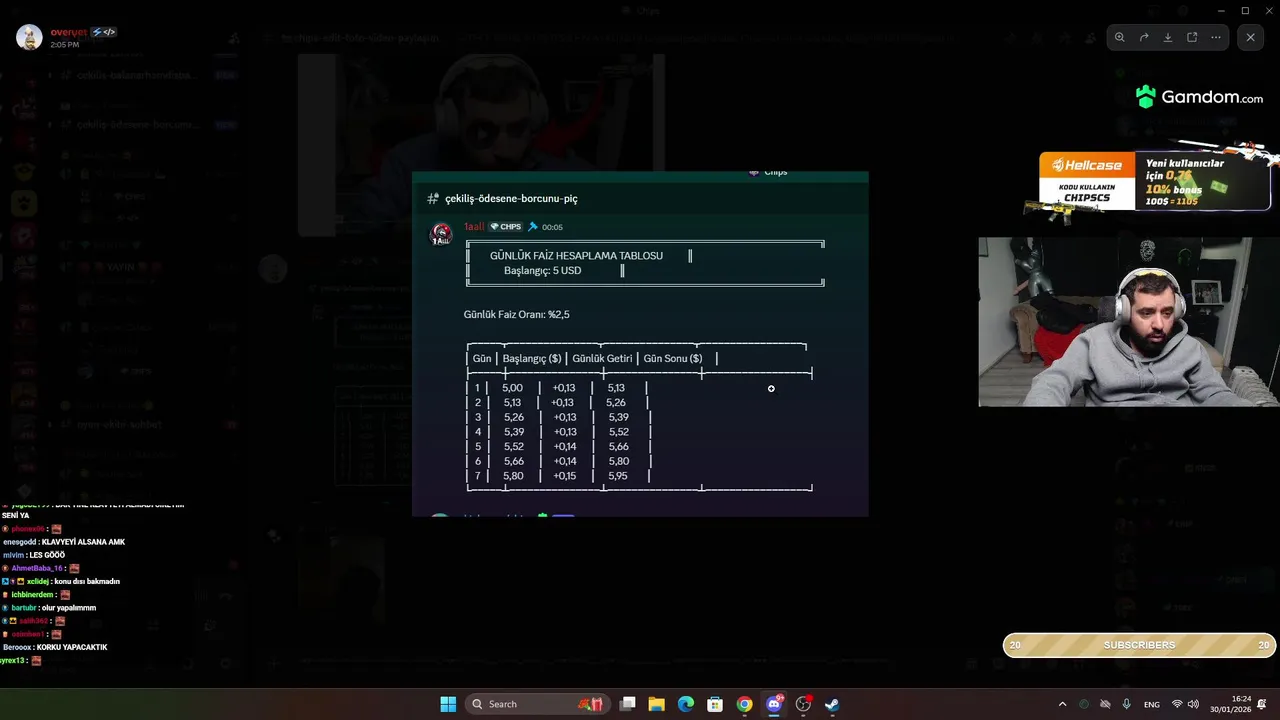The image size is (1280, 720).
Task: Switch to Discord from the taskbar
Action: [773, 704]
